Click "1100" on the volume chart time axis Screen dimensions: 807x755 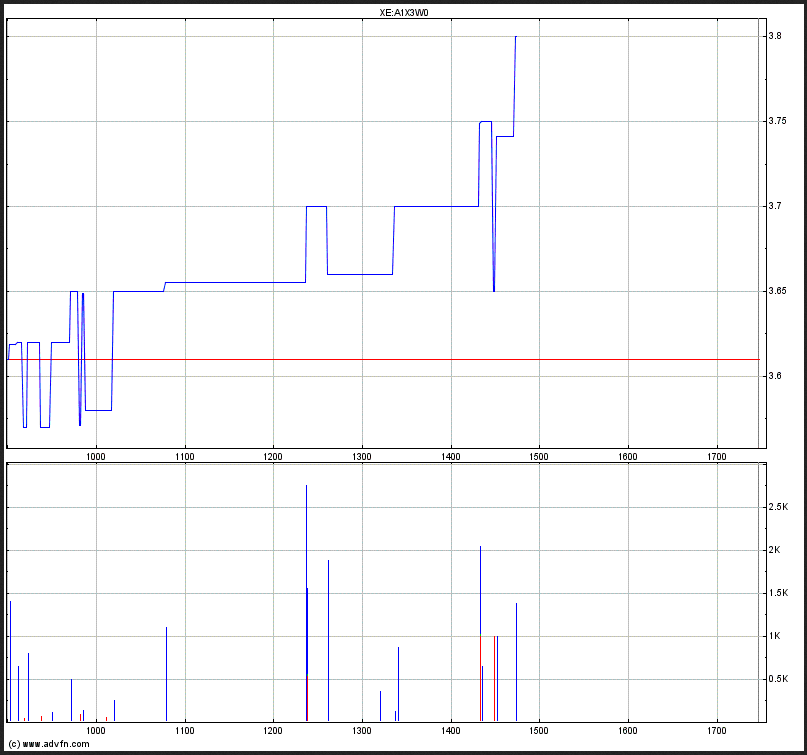[185, 731]
